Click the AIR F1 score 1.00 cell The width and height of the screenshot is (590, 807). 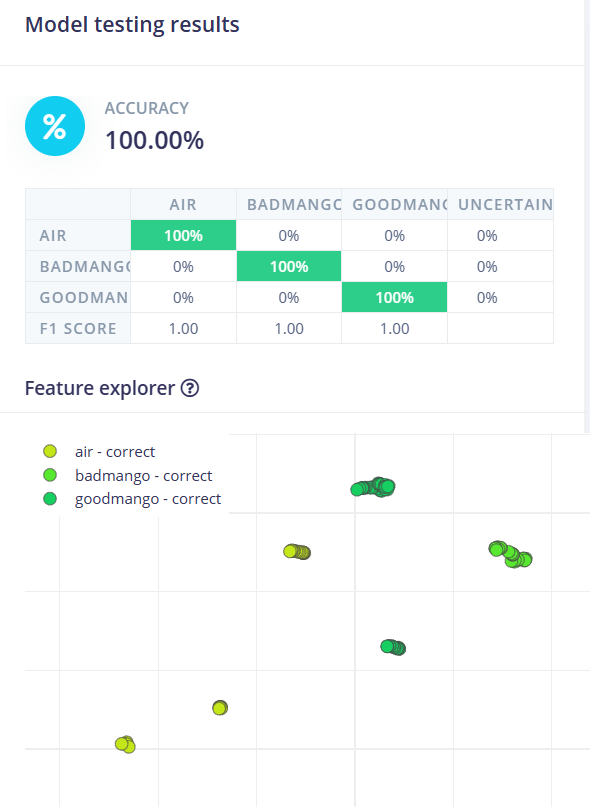pos(183,328)
